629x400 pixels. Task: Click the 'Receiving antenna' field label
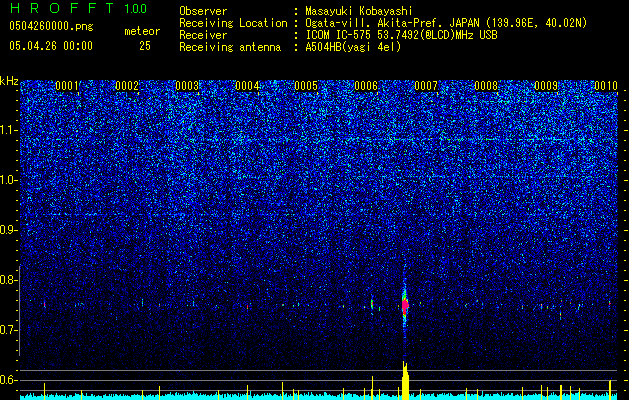click(x=230, y=47)
